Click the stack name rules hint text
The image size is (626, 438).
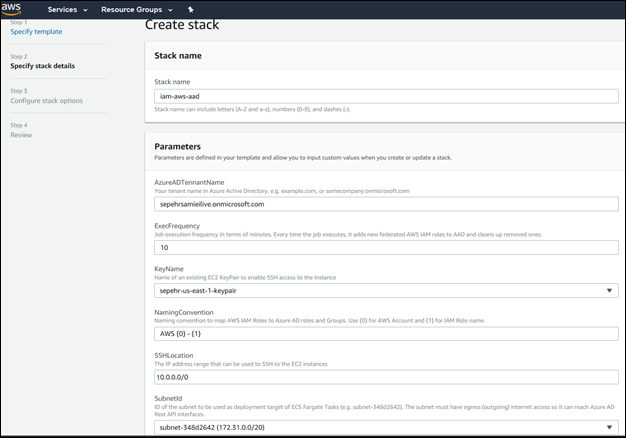[252, 109]
